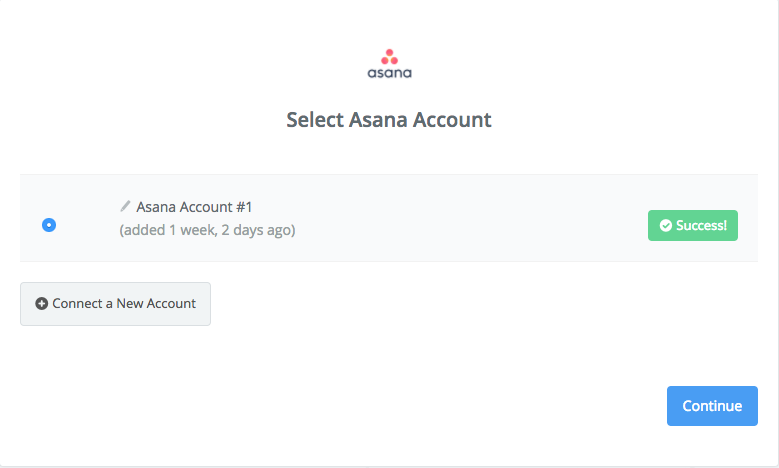This screenshot has height=468, width=779.
Task: Click the 'added 1 week, 2 days ago' text
Action: tap(207, 230)
